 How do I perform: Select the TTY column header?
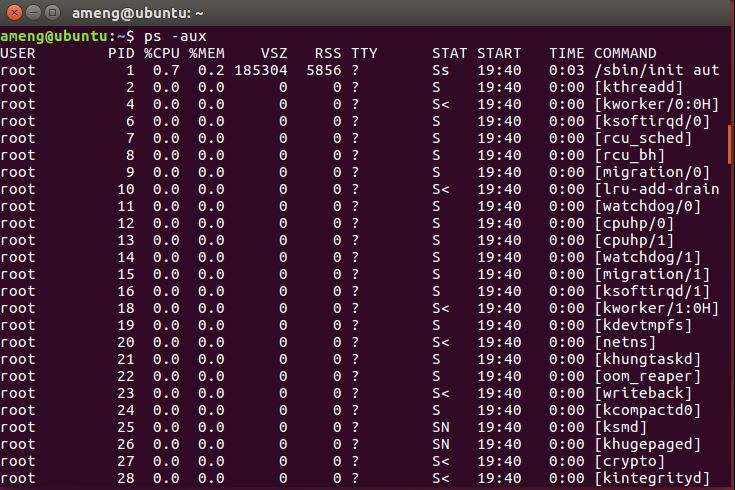pos(364,53)
